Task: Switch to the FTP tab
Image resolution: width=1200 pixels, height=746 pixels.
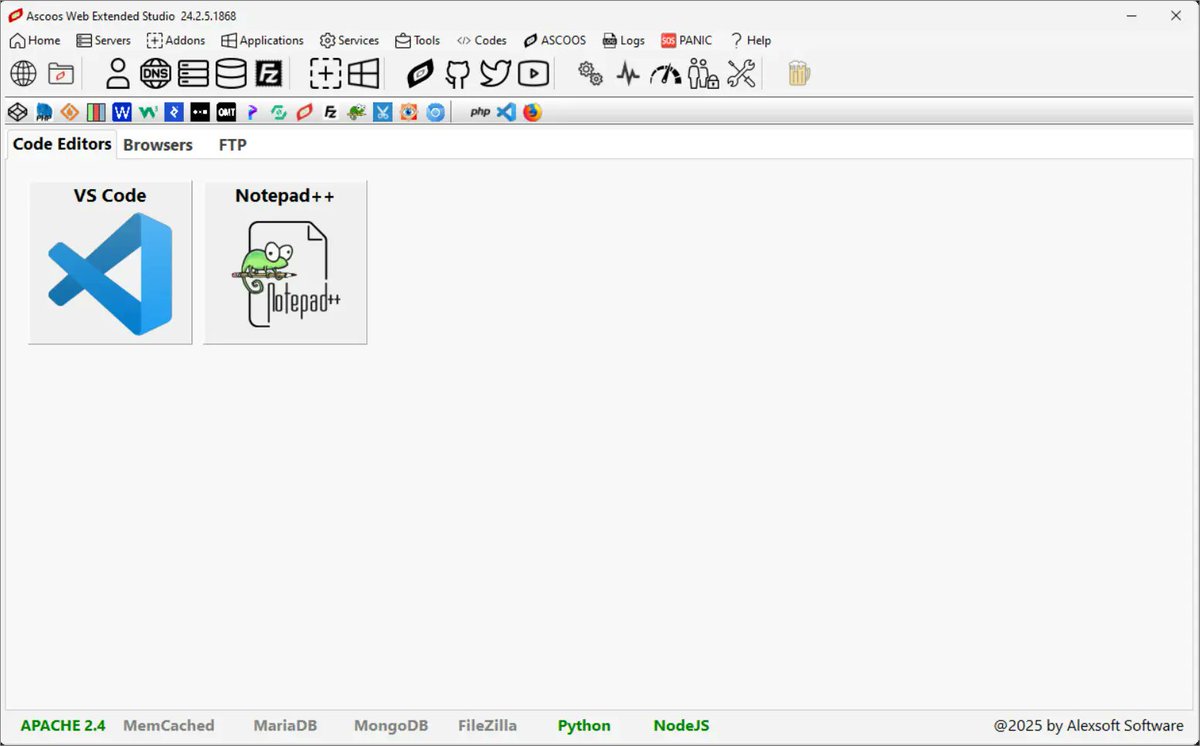Action: click(x=232, y=144)
